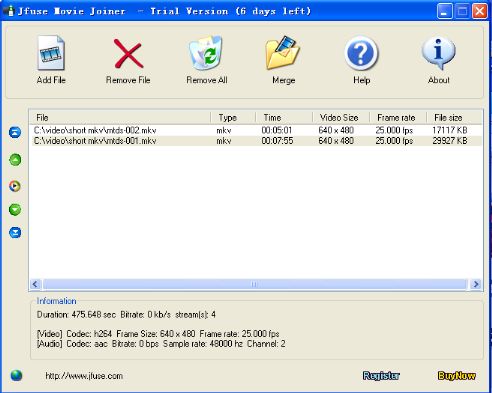Screen dimensions: 492x393
Task: Sort list by Video Size column header
Action: (x=341, y=117)
